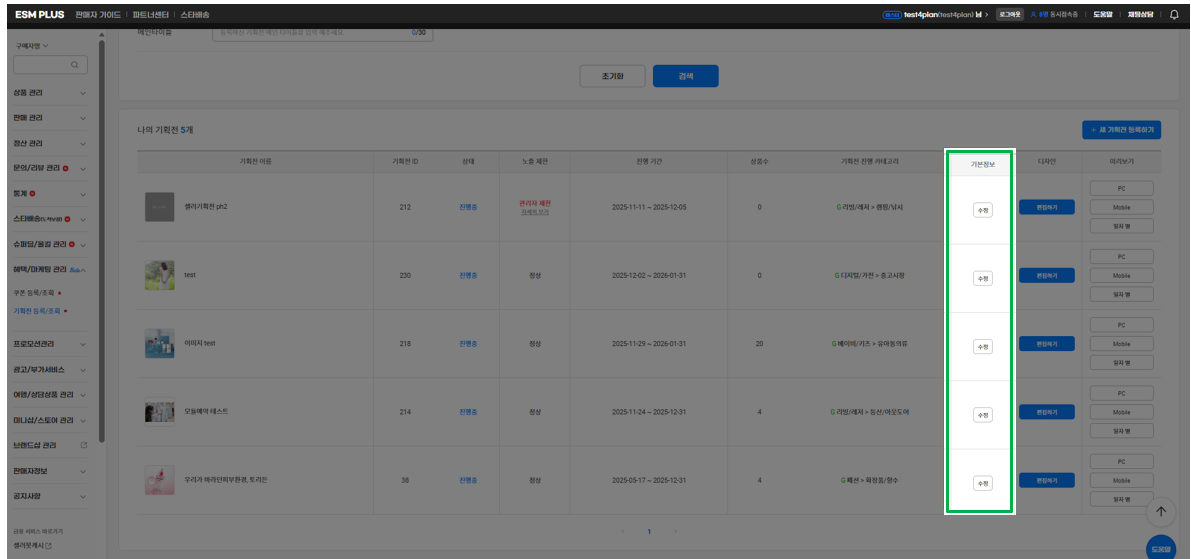Screen dimensions: 1191x559
Task: Click next page arrow in pagination
Action: pyautogui.click(x=675, y=532)
